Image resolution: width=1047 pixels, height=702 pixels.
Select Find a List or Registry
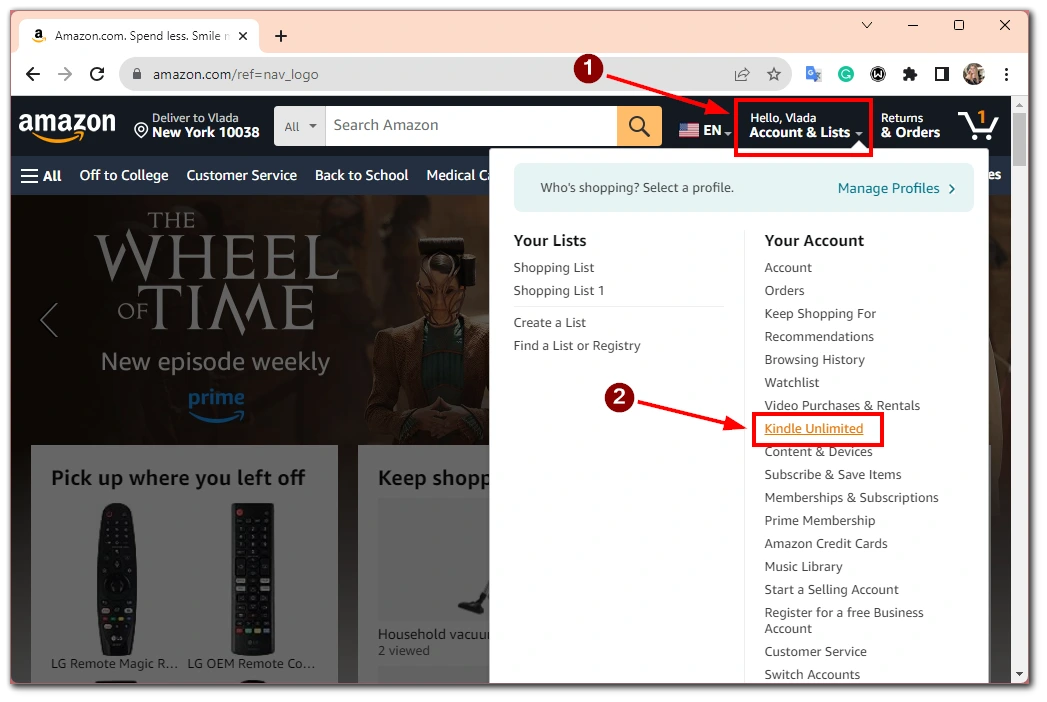(577, 346)
